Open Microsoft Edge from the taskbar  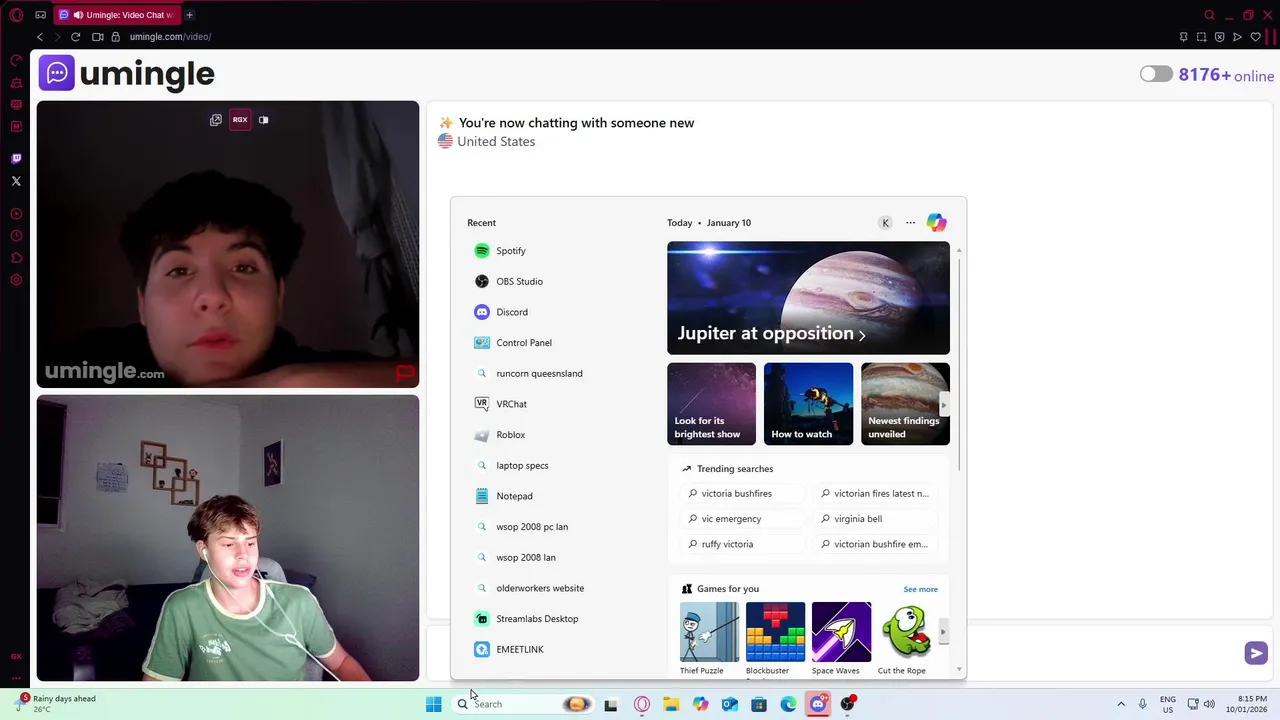tap(789, 704)
